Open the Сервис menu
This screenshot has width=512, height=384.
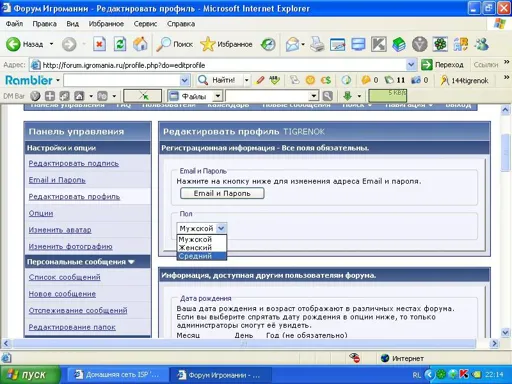pyautogui.click(x=145, y=24)
